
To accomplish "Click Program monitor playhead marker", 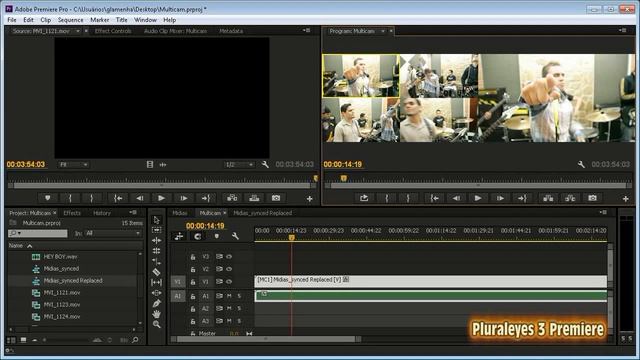I will (344, 178).
